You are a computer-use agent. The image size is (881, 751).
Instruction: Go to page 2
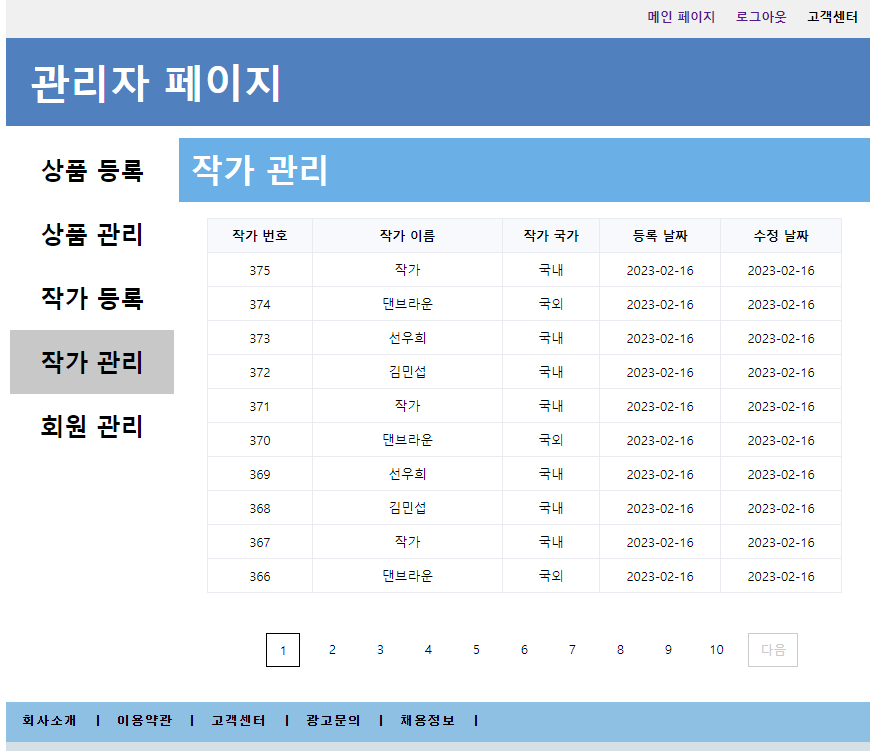tap(332, 650)
